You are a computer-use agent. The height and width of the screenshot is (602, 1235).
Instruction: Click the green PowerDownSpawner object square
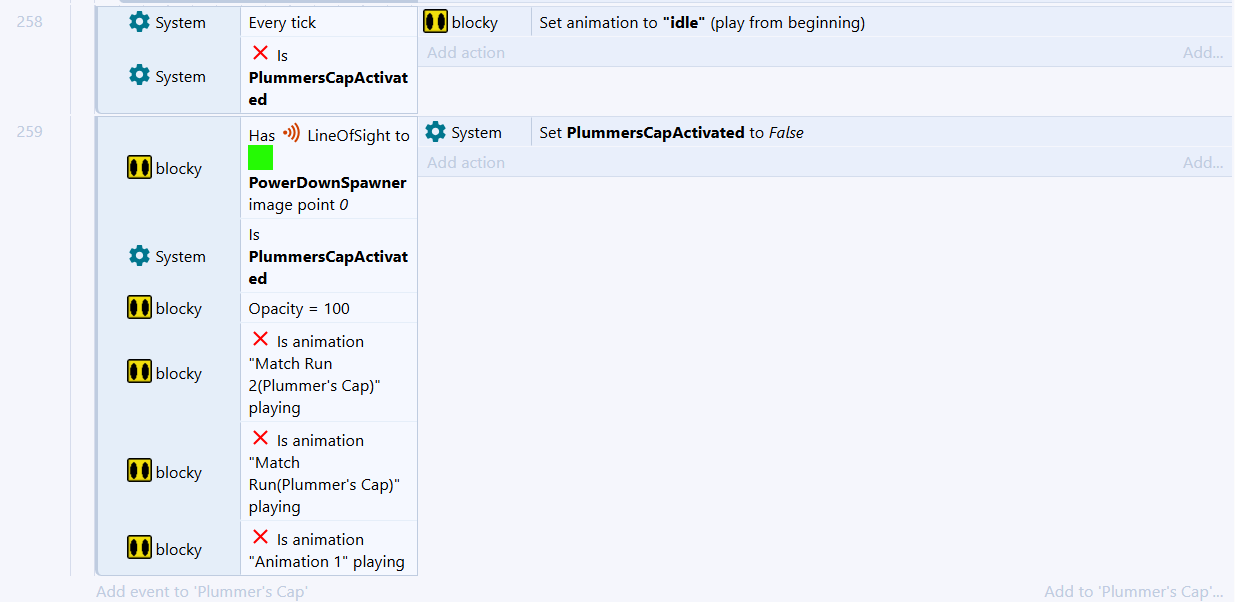260,158
